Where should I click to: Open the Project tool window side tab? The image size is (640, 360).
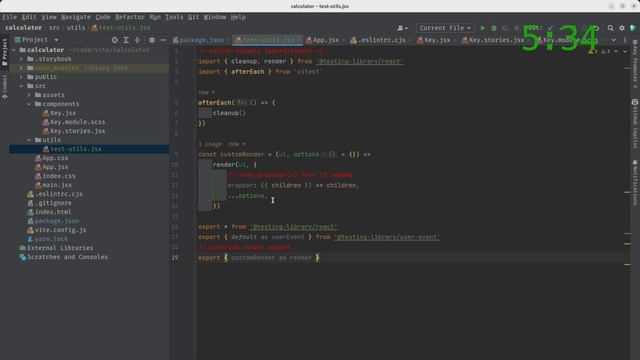click(x=4, y=51)
